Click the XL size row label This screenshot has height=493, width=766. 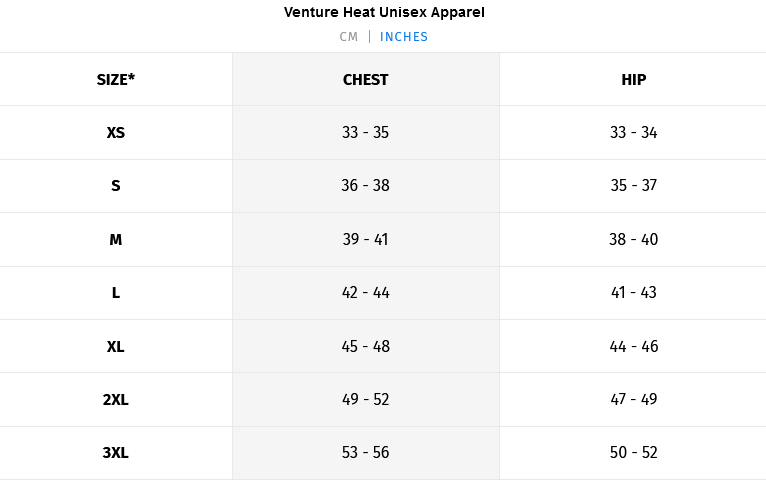116,347
